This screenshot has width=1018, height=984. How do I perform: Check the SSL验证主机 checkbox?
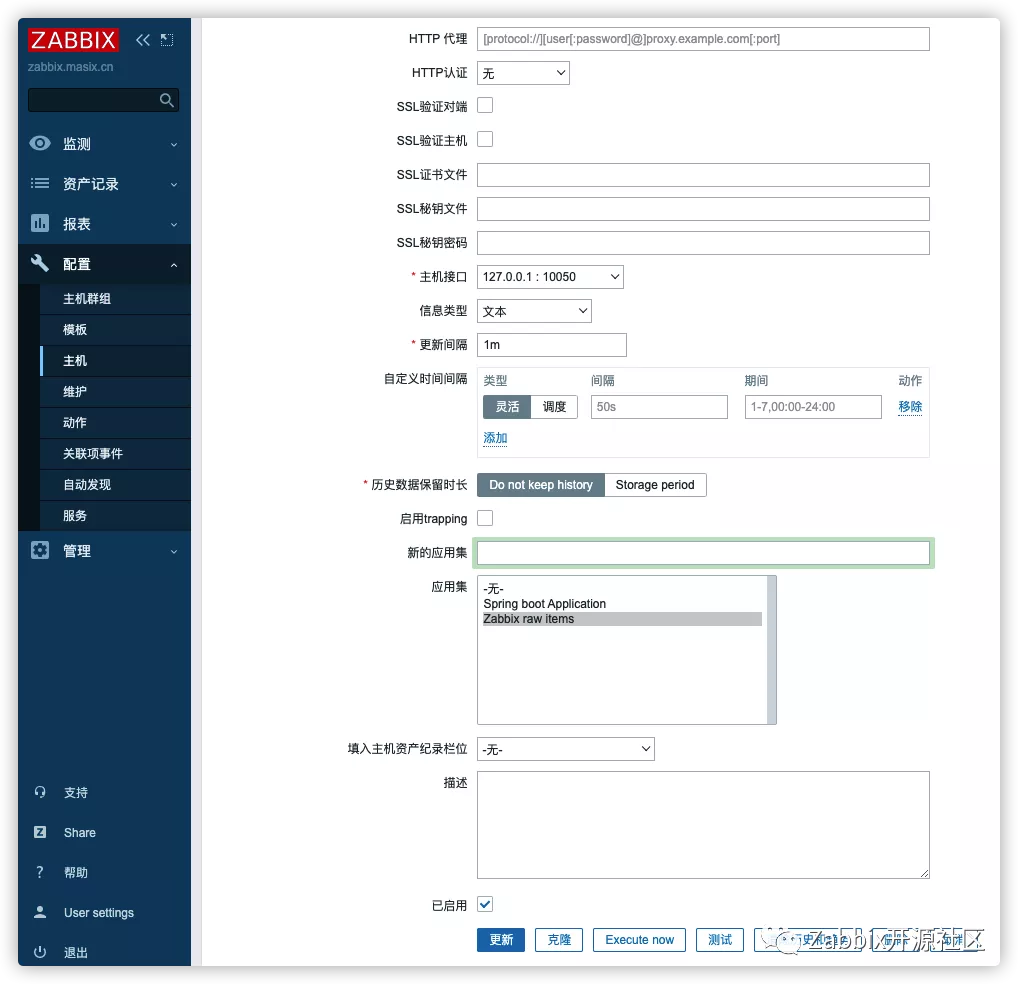(484, 139)
